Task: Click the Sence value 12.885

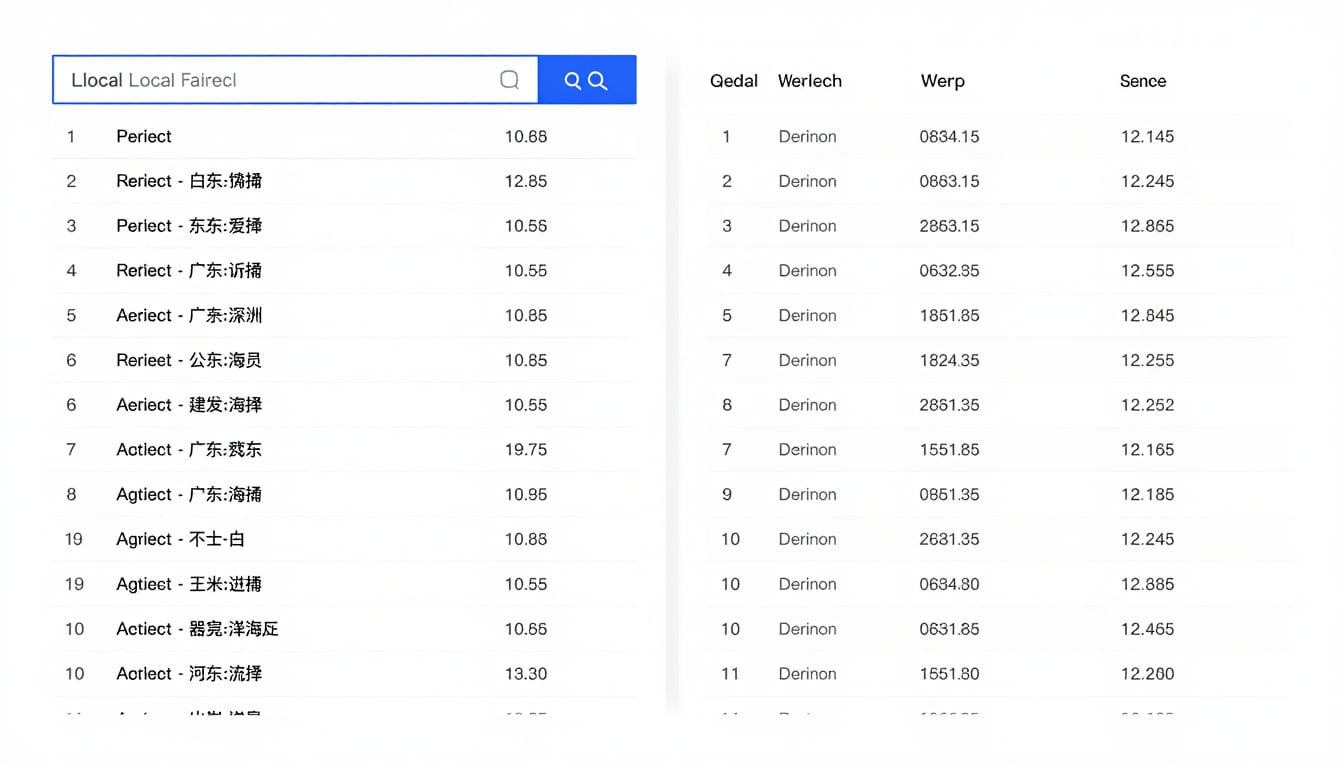Action: [1147, 584]
